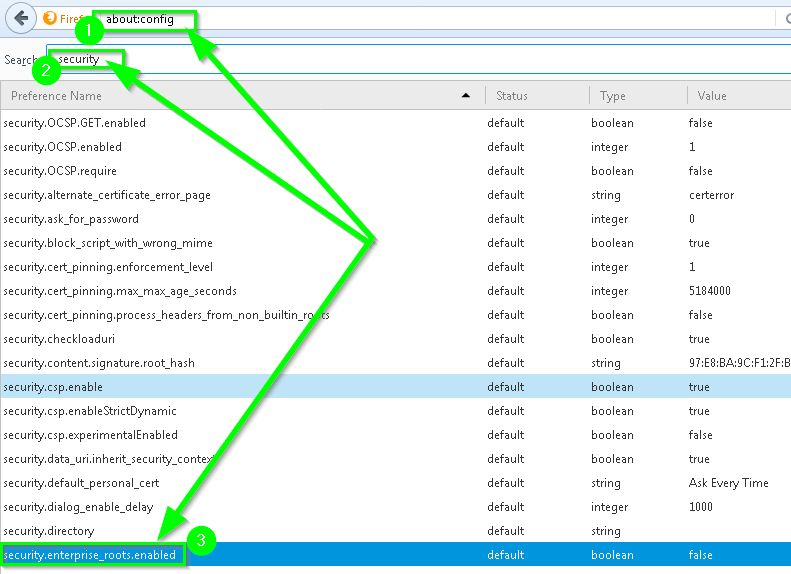Select security.dialog_enable_delay preference
This screenshot has width=791, height=574.
(x=396, y=507)
